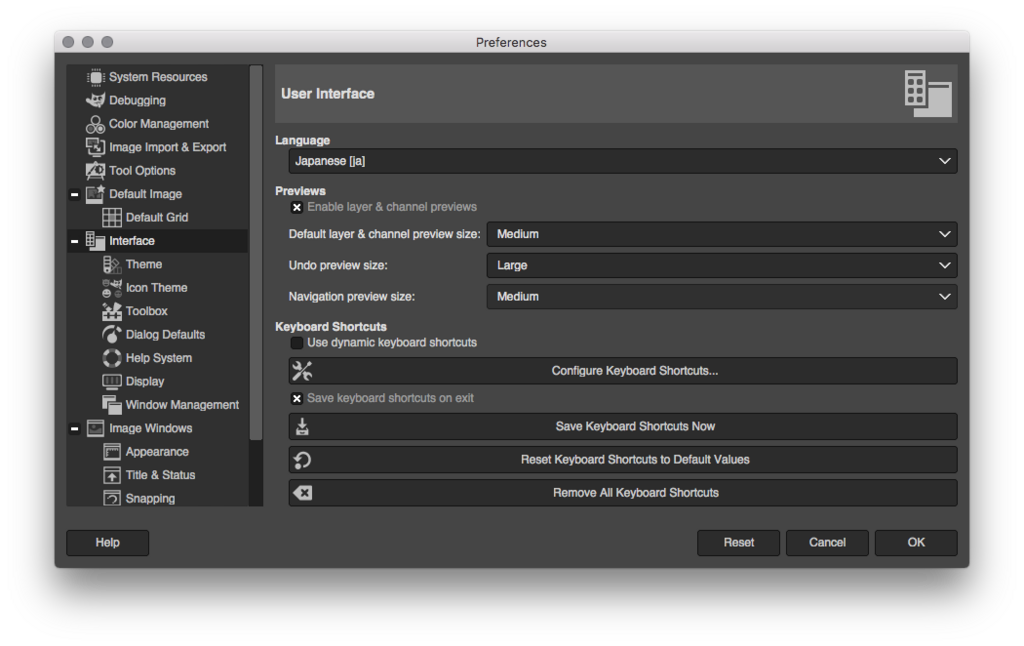Screen dimensions: 1024x646
Task: Collapse the Image Windows tree node
Action: 74,429
